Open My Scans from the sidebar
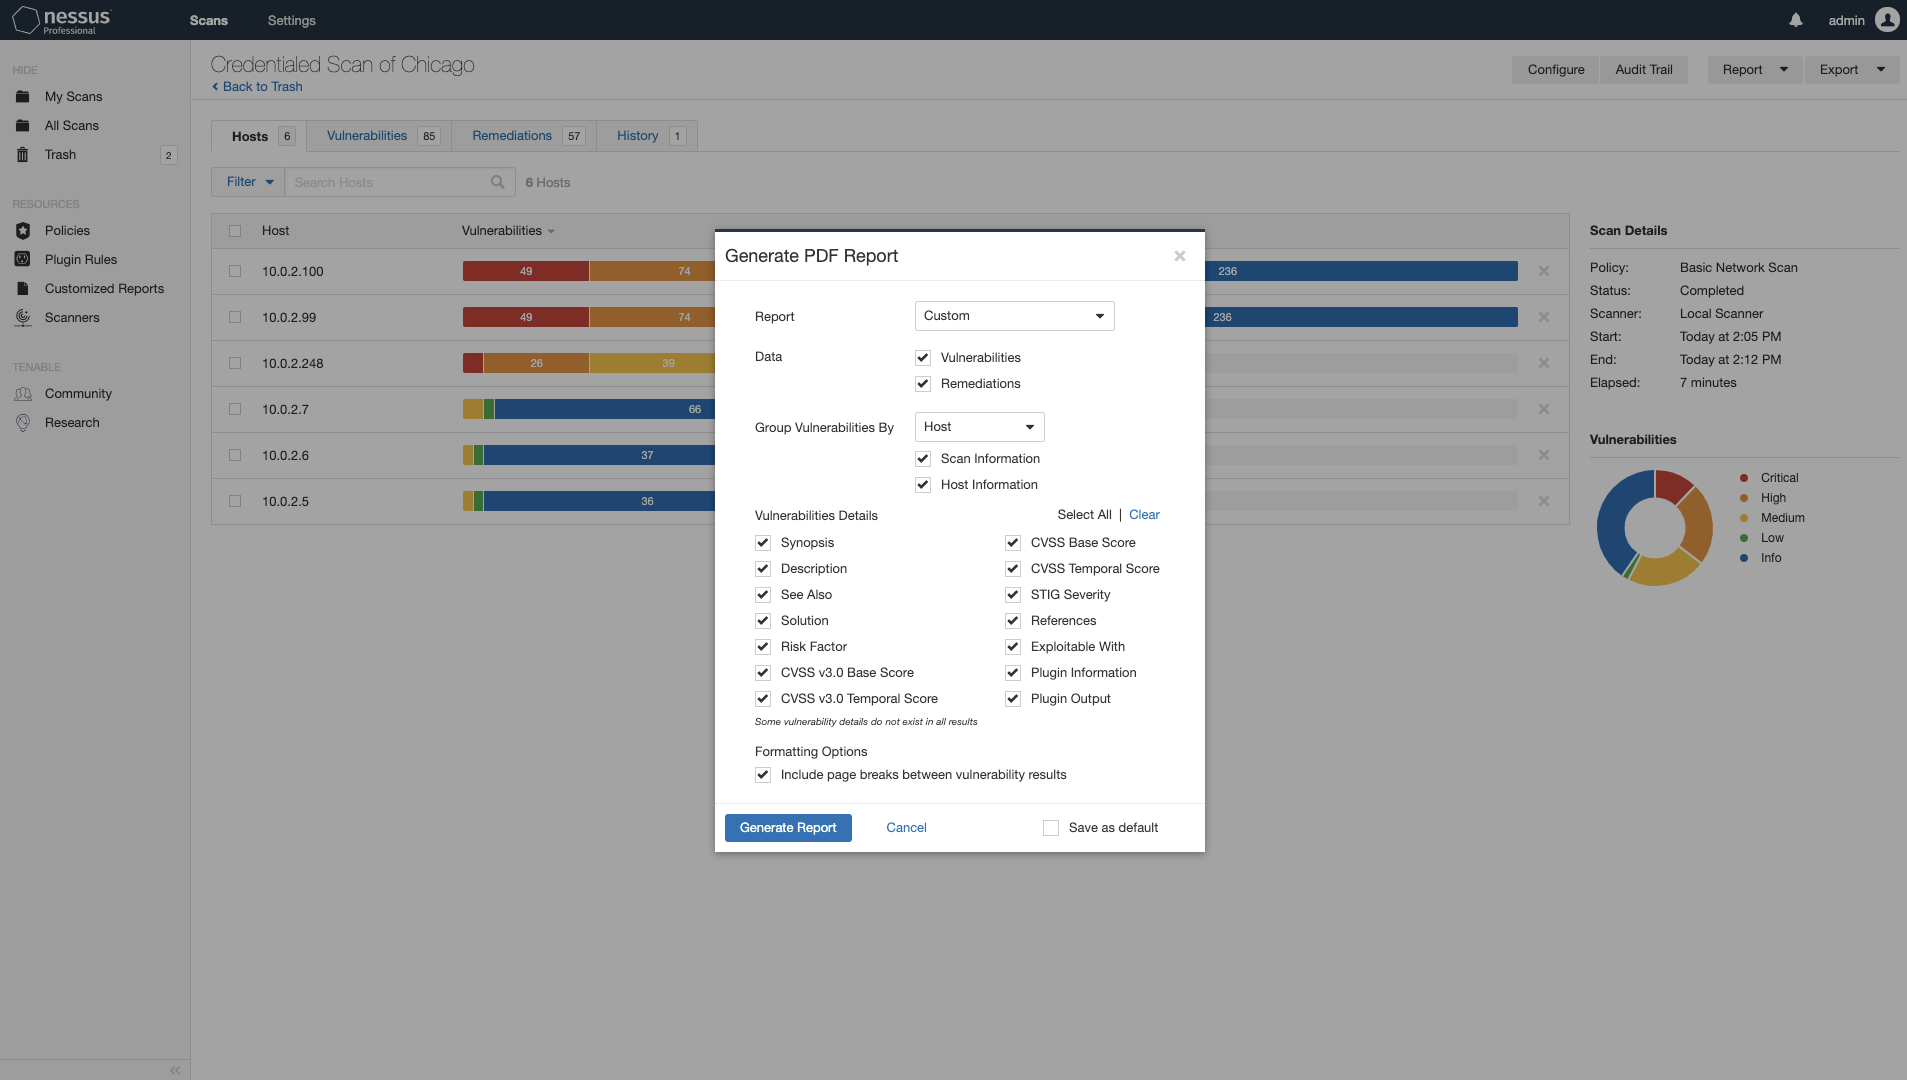The height and width of the screenshot is (1080, 1907). pyautogui.click(x=73, y=96)
